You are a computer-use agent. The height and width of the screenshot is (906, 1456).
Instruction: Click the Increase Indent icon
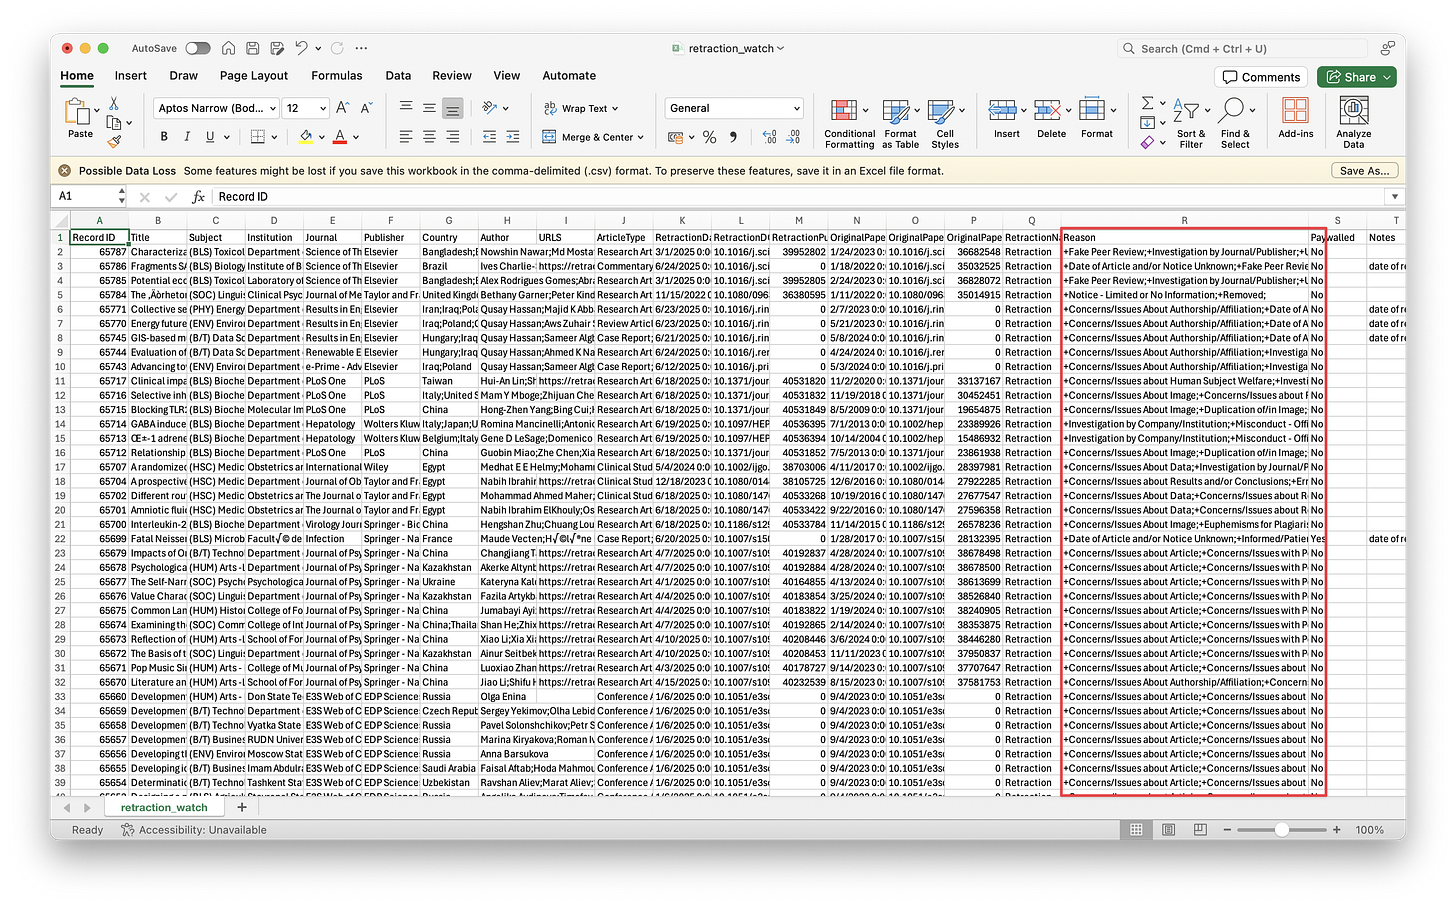pos(513,137)
